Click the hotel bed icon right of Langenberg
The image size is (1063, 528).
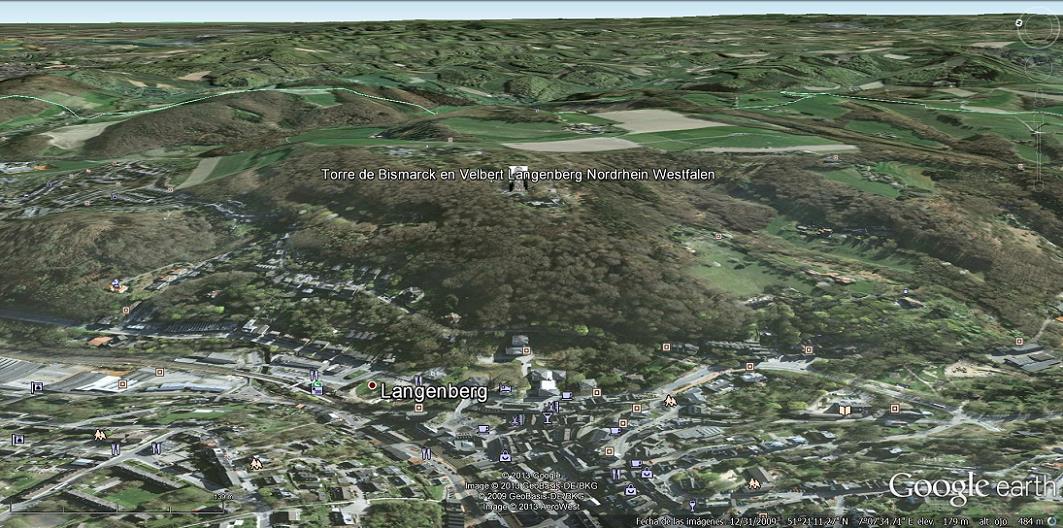(505, 389)
